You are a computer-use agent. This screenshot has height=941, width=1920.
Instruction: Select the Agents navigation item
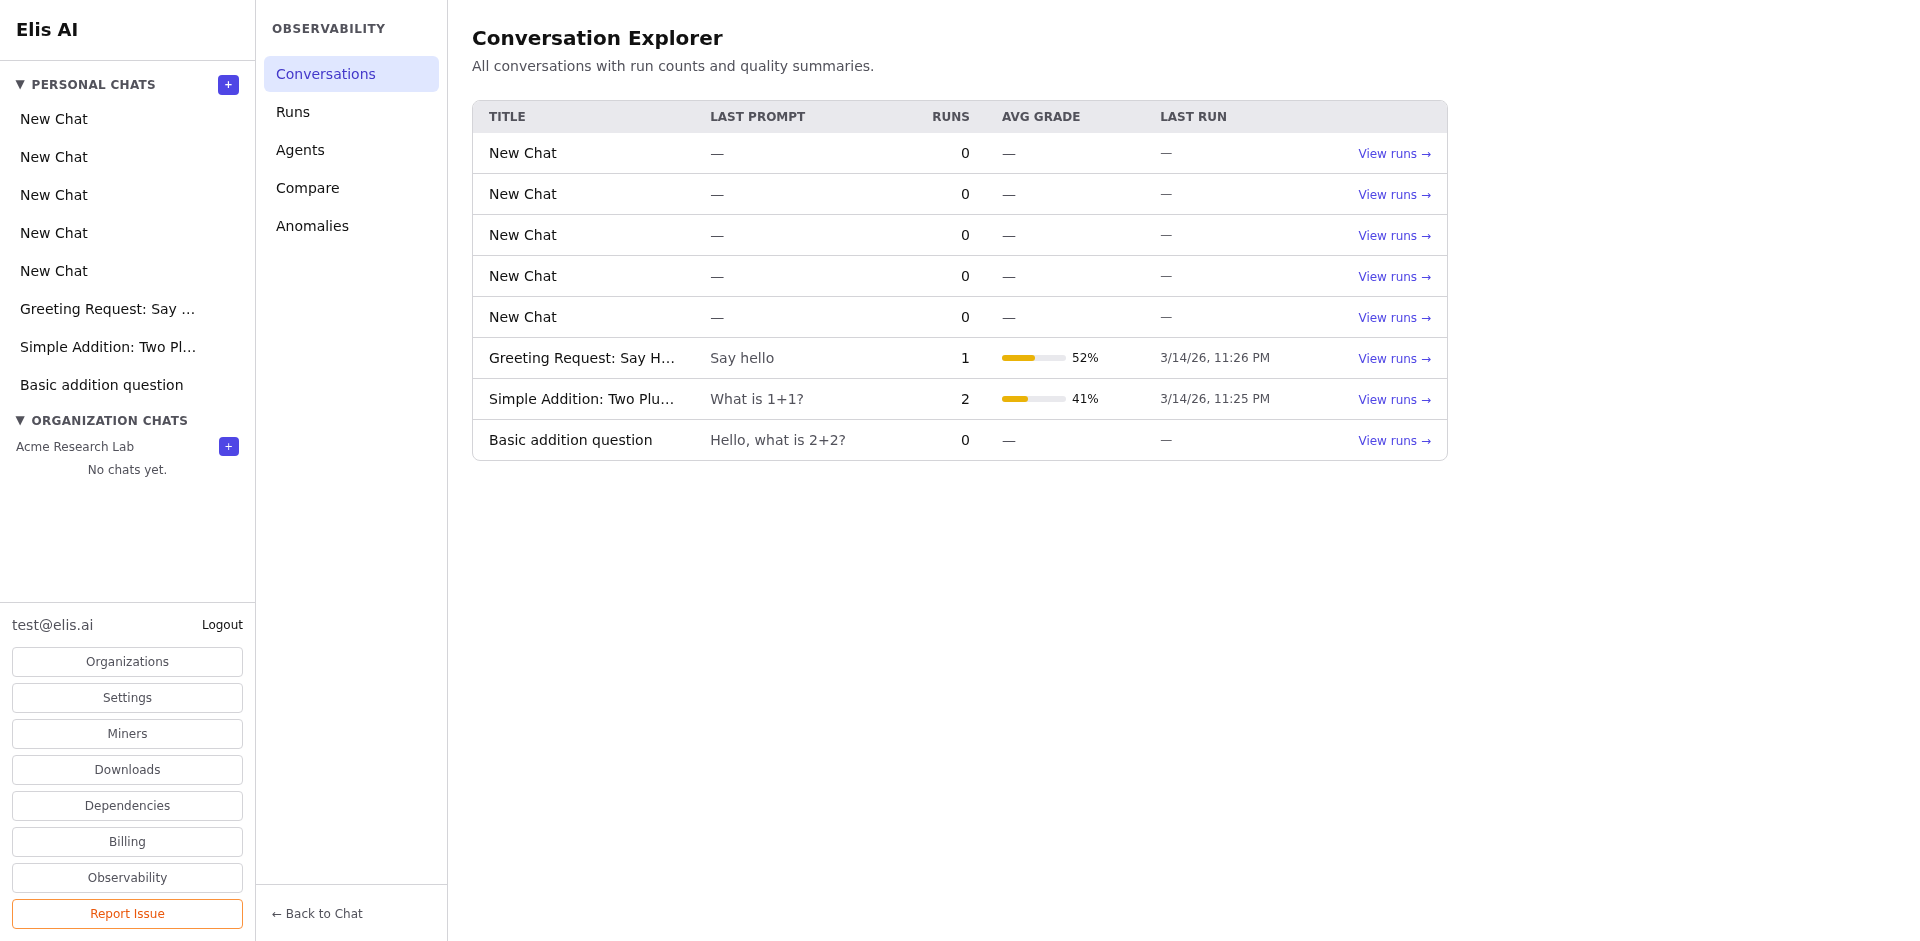(x=300, y=150)
